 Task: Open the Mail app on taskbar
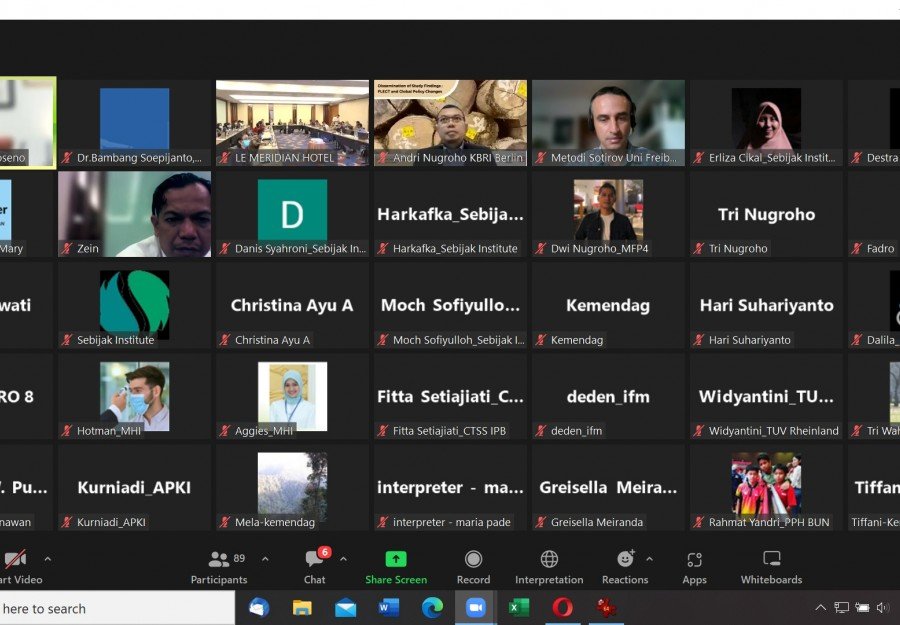pos(346,608)
